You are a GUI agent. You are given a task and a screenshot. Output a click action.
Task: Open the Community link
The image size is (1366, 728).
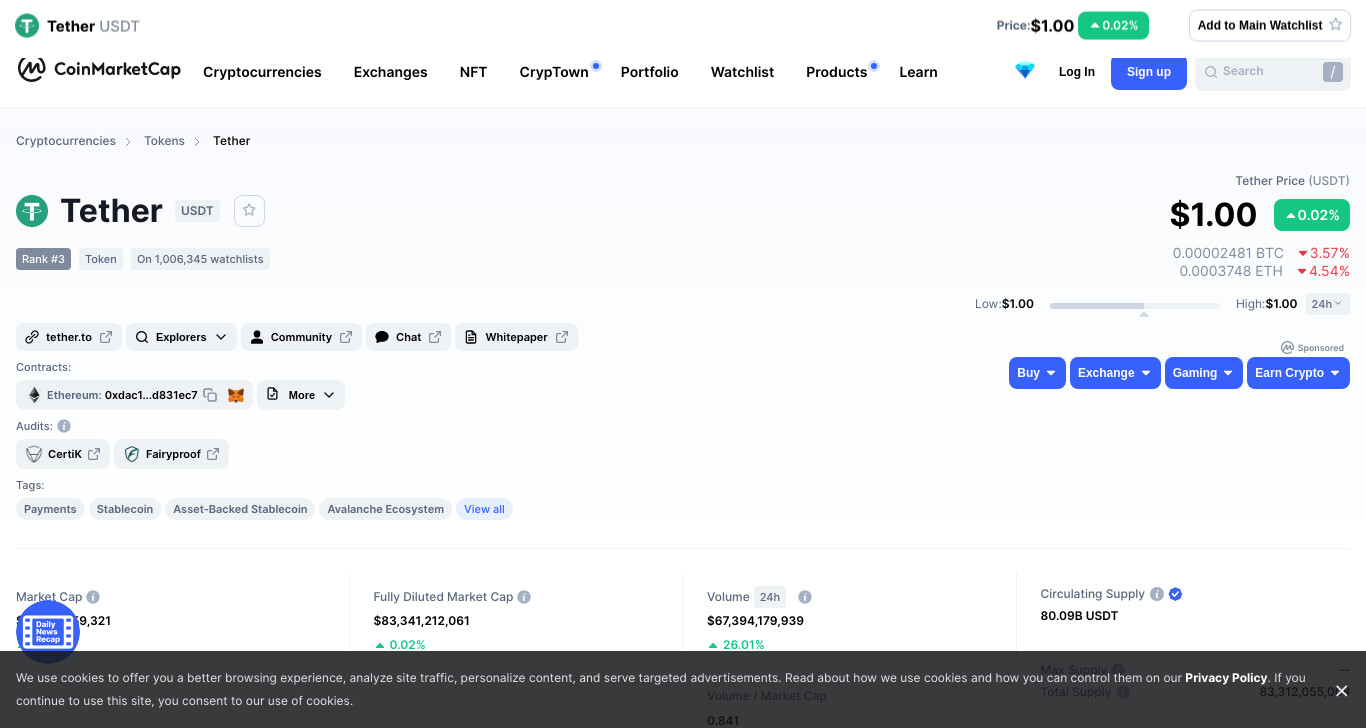[x=301, y=337]
